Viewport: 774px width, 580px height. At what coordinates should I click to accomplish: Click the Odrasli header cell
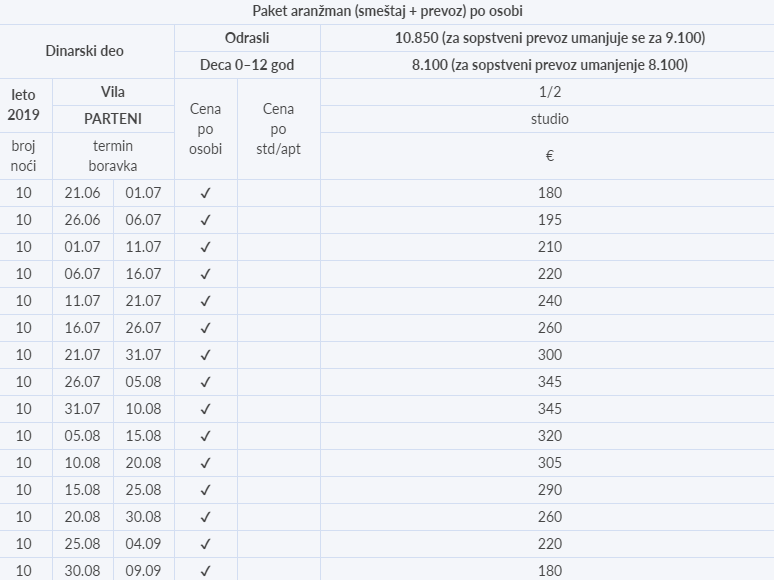click(247, 38)
